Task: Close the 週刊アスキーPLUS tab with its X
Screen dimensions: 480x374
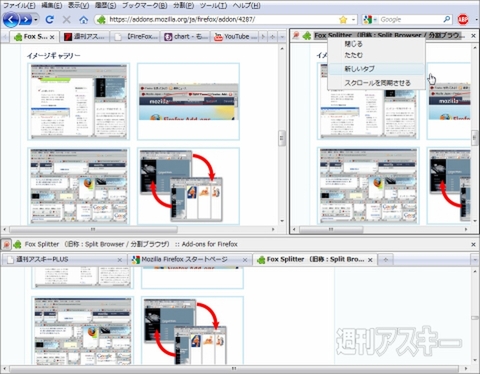Action: 120,260
